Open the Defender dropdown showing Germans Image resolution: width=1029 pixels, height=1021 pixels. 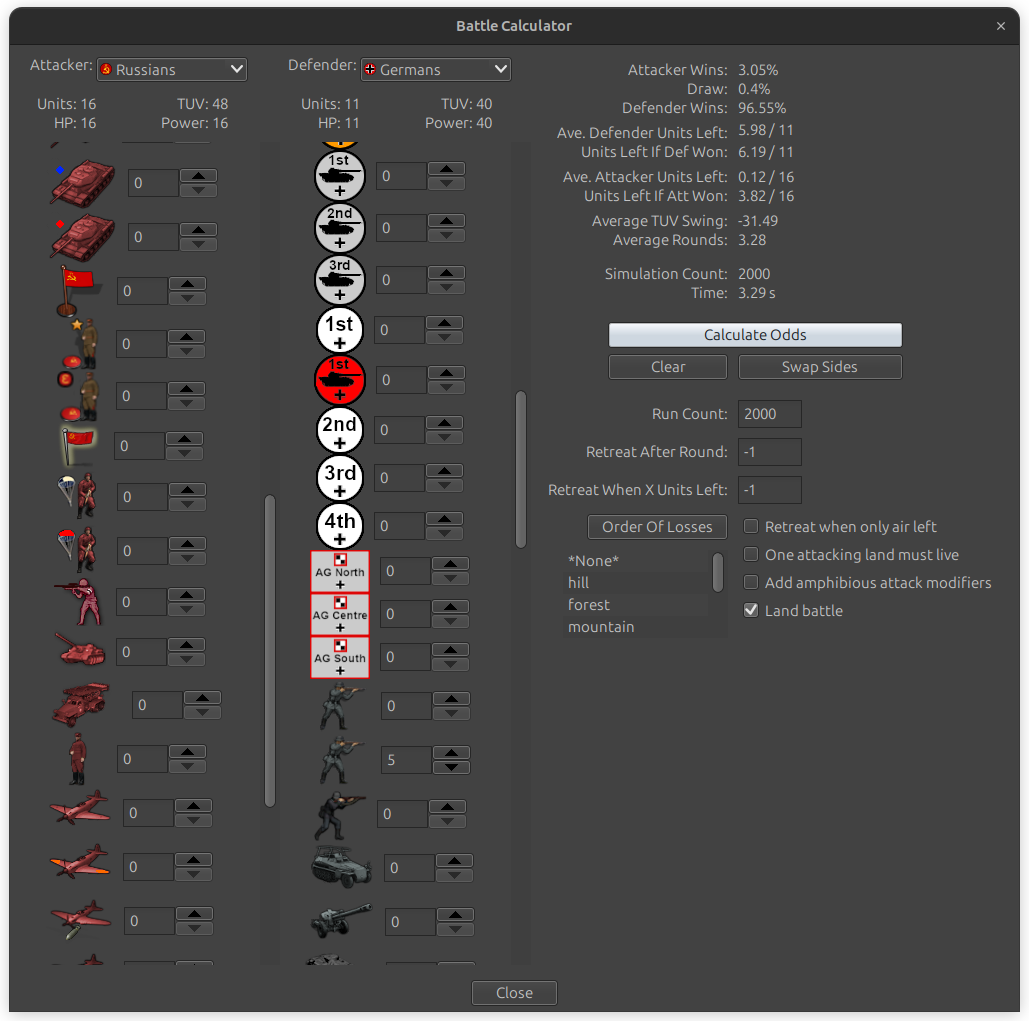coord(435,69)
